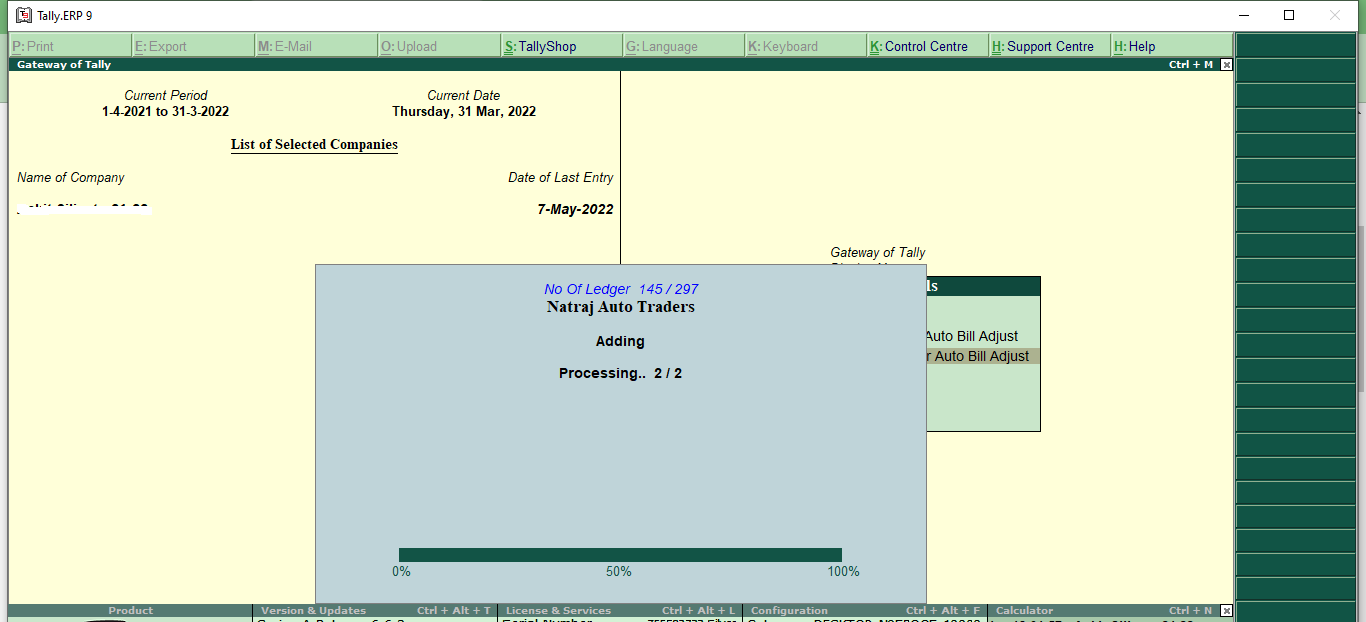The width and height of the screenshot is (1366, 622).
Task: Close the Gateway of Tally screen
Action: pyautogui.click(x=1225, y=64)
